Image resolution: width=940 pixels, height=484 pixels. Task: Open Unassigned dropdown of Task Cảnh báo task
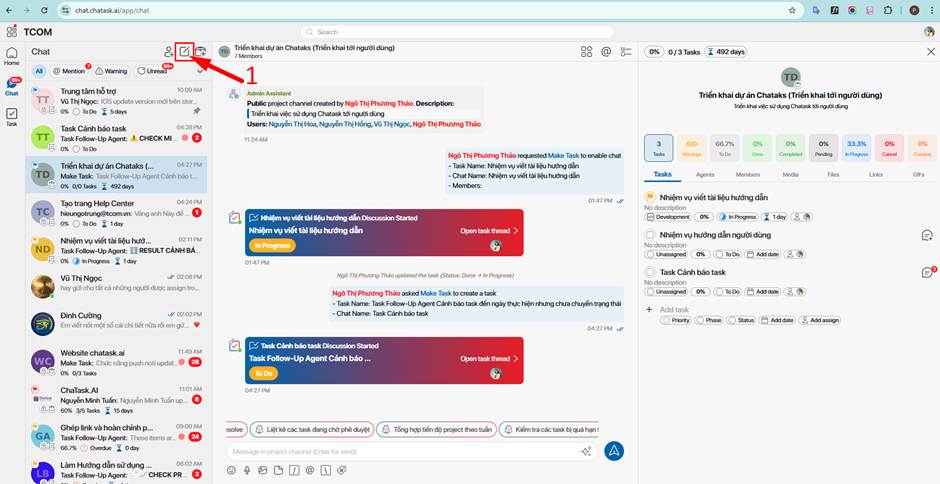pyautogui.click(x=666, y=291)
